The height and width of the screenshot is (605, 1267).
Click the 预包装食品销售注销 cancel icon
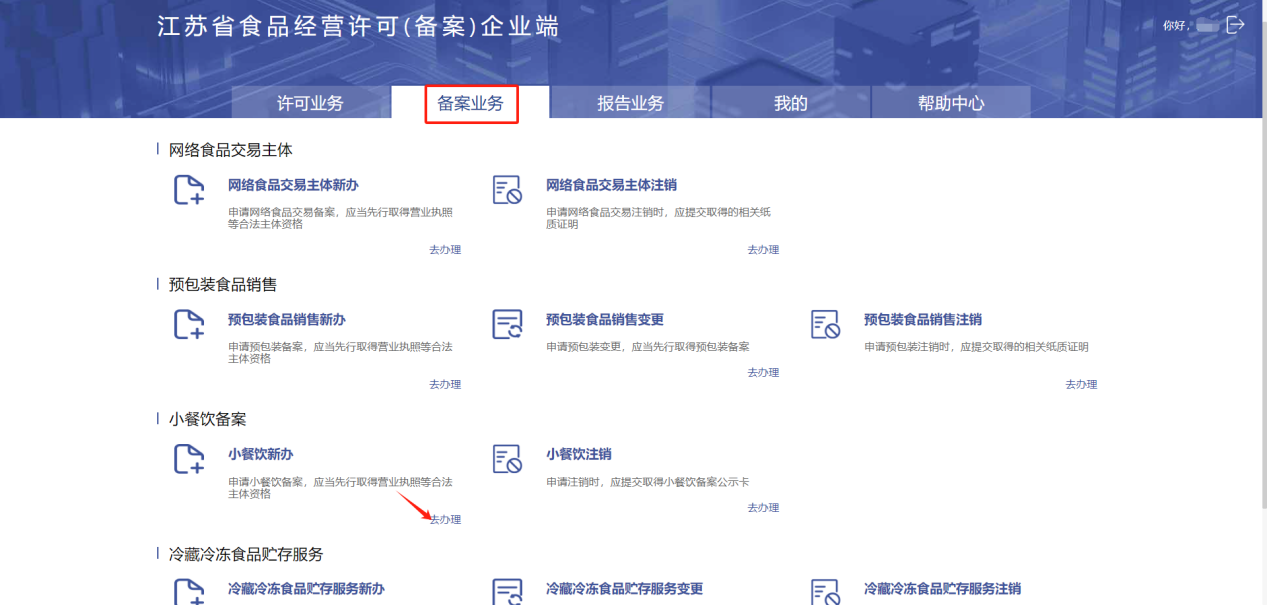click(825, 325)
